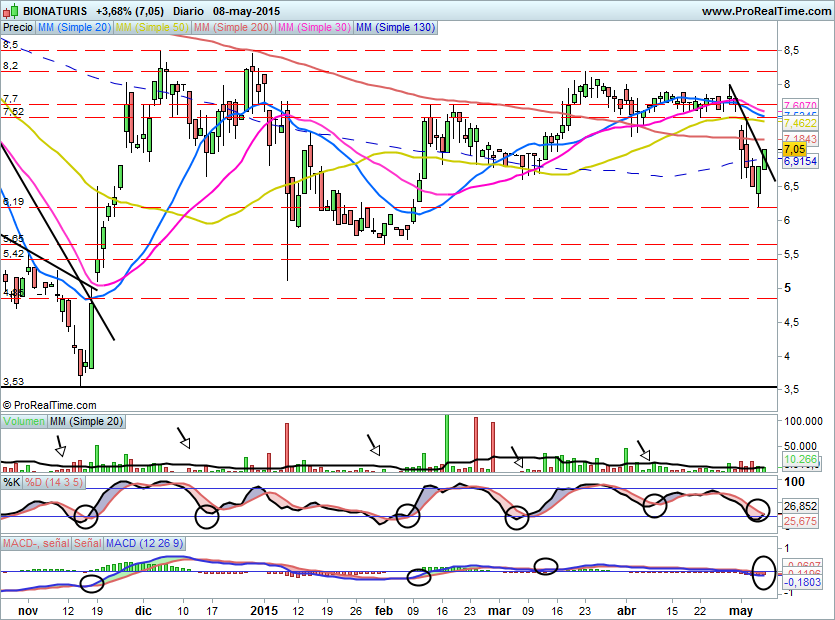
Task: Open the www.ProRealTime.com link
Action: click(x=766, y=11)
